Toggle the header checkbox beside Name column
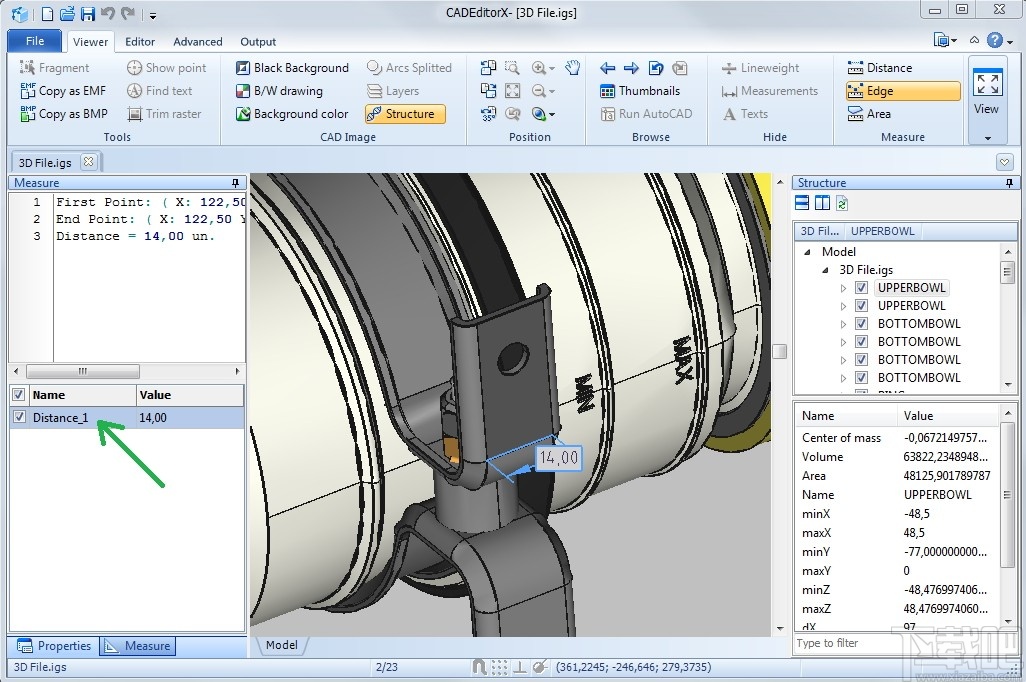The height and width of the screenshot is (682, 1026). tap(19, 395)
